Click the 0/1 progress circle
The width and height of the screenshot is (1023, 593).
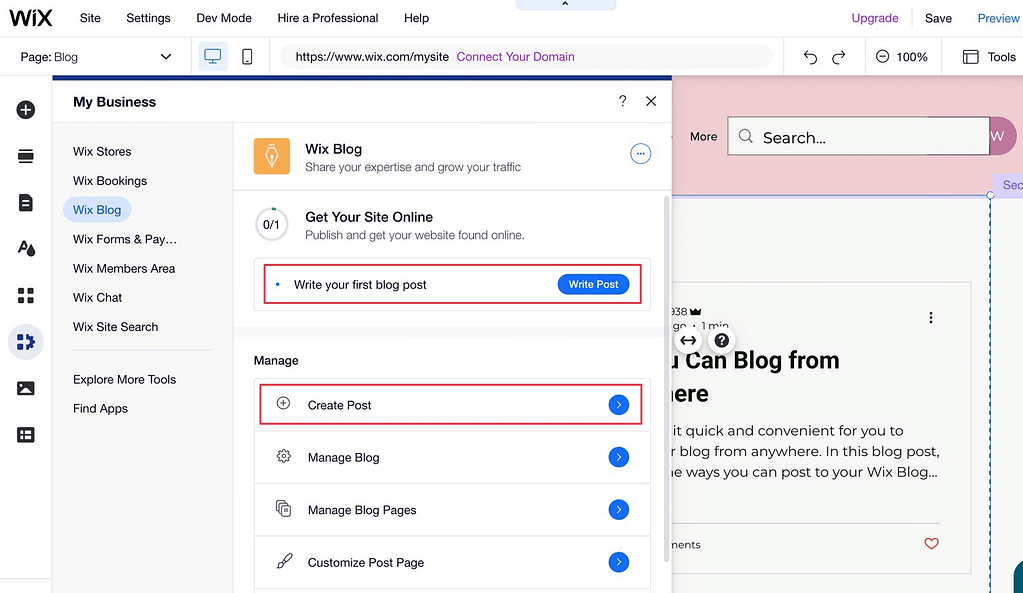click(x=271, y=224)
